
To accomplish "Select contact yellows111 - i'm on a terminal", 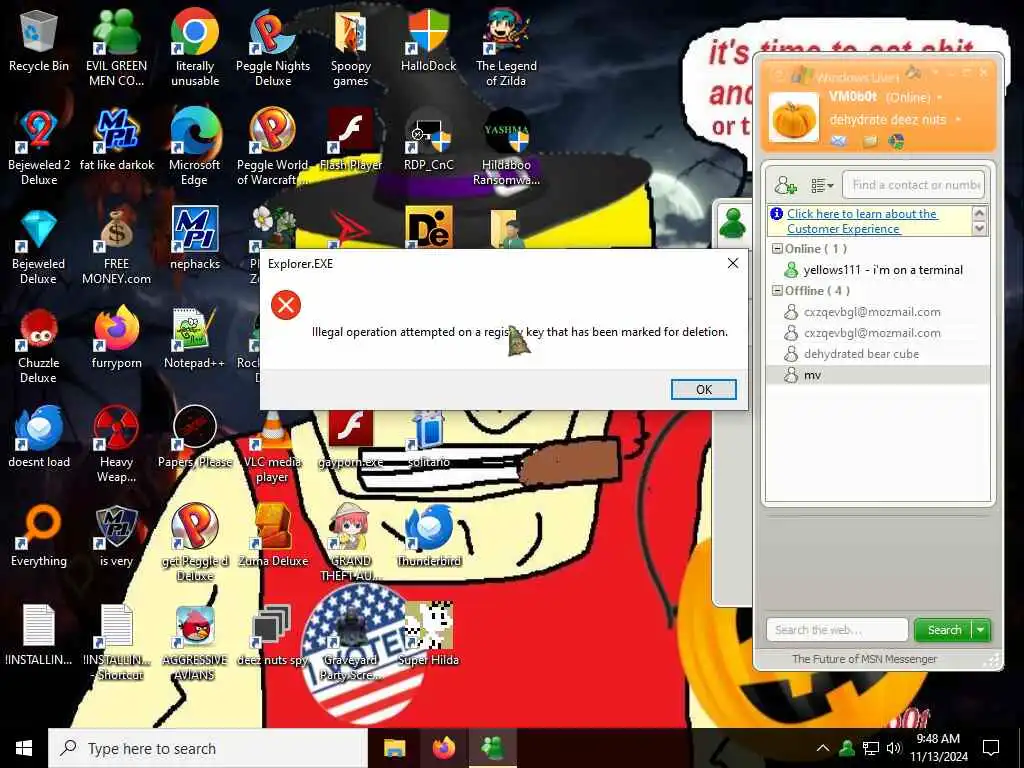I will (x=877, y=270).
